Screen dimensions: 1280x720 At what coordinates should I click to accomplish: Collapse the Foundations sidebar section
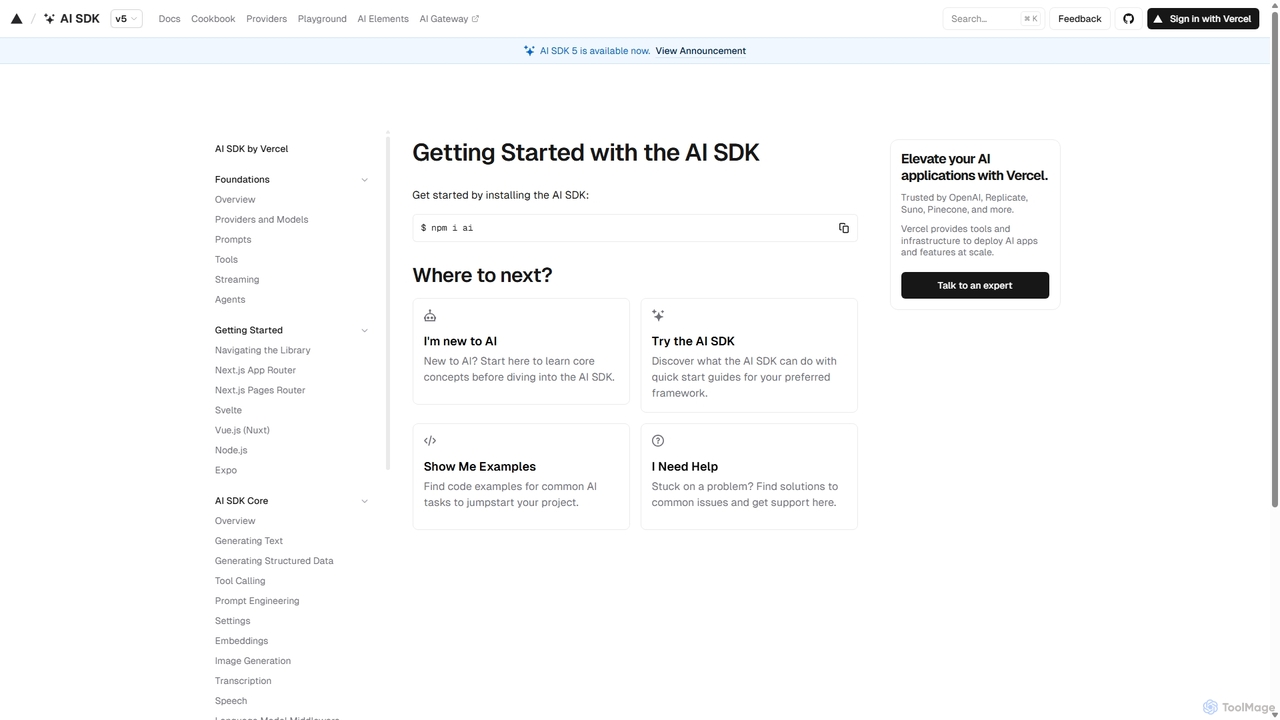(x=364, y=180)
